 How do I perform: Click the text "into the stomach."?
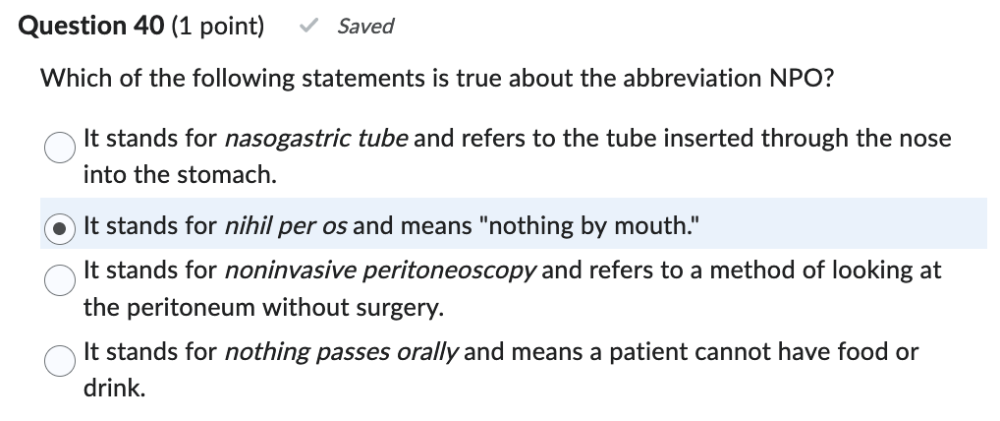(179, 175)
